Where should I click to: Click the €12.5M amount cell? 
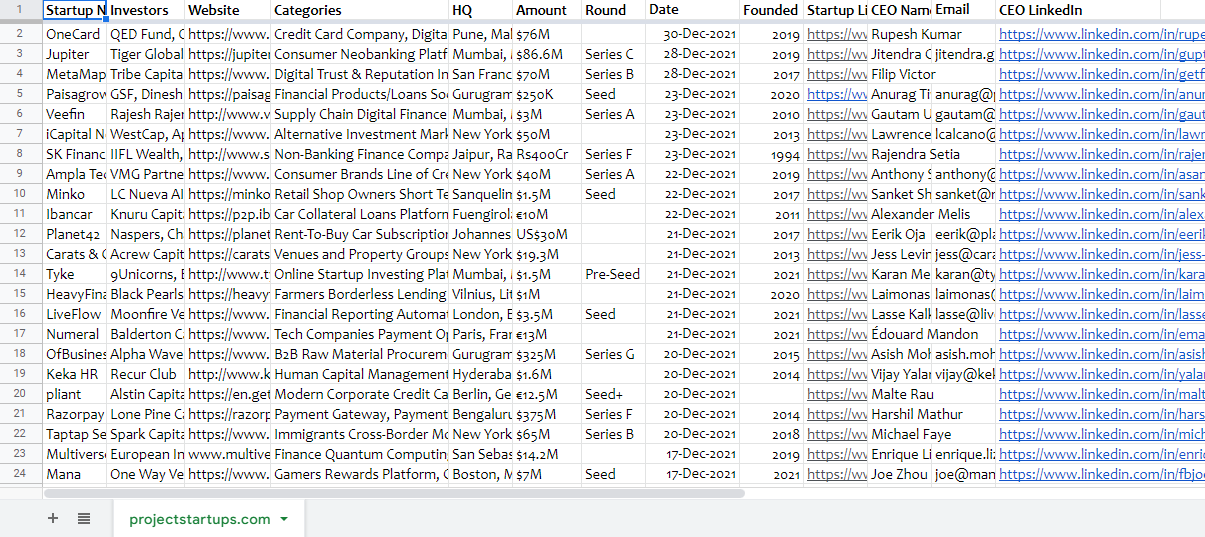pos(547,394)
